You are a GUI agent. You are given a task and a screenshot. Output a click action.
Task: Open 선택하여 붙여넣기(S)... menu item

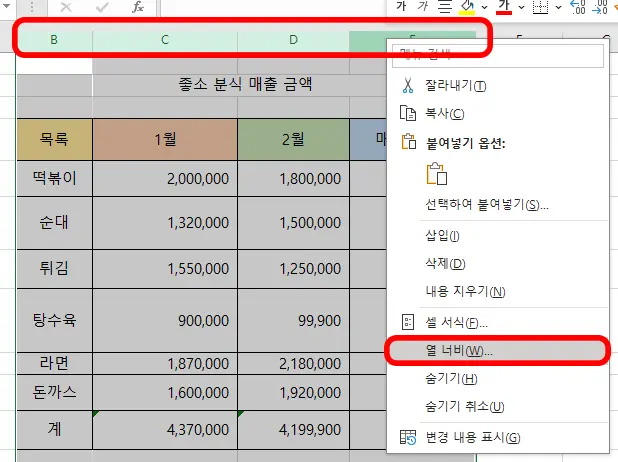point(498,205)
